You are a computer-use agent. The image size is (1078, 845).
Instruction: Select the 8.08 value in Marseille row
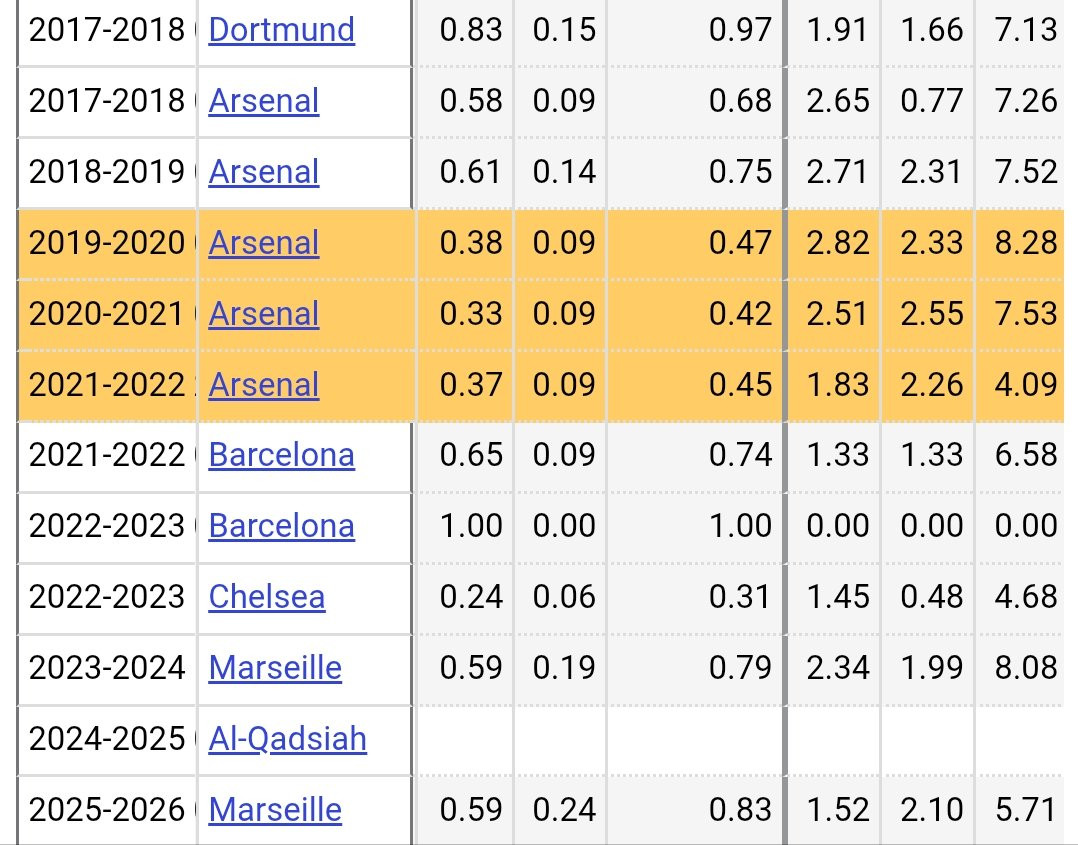click(1026, 668)
